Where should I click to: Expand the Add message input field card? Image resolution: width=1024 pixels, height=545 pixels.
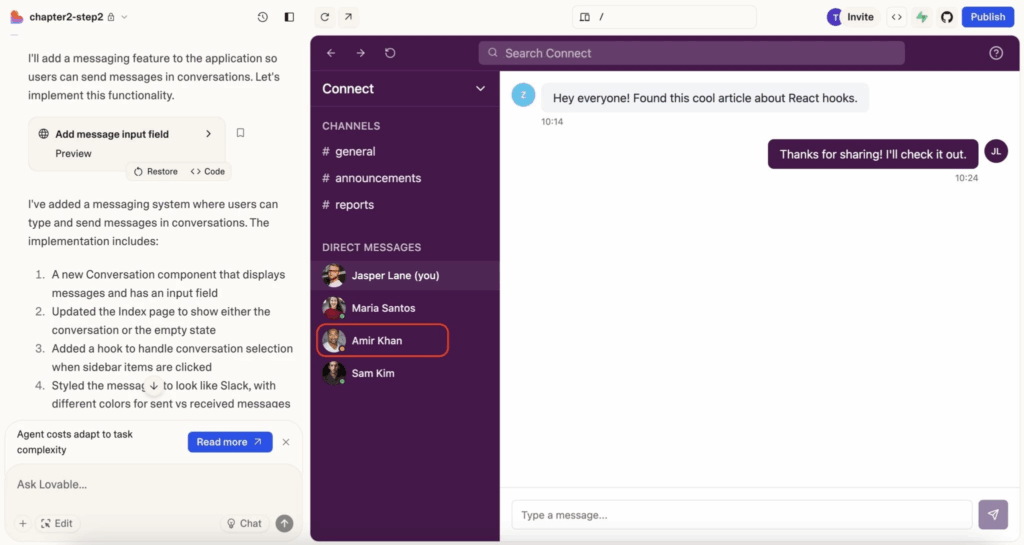(208, 134)
